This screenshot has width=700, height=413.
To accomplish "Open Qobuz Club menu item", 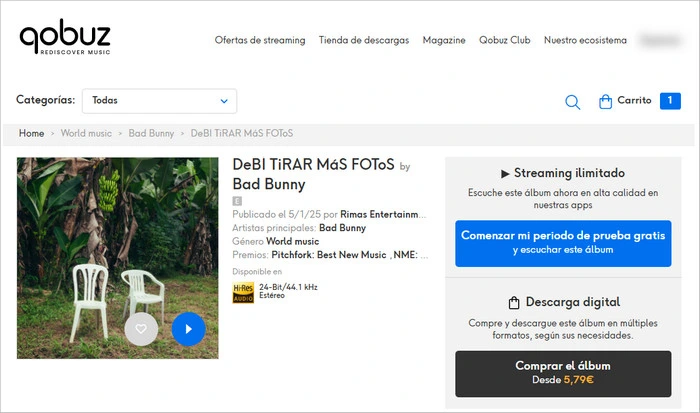I will pyautogui.click(x=504, y=40).
